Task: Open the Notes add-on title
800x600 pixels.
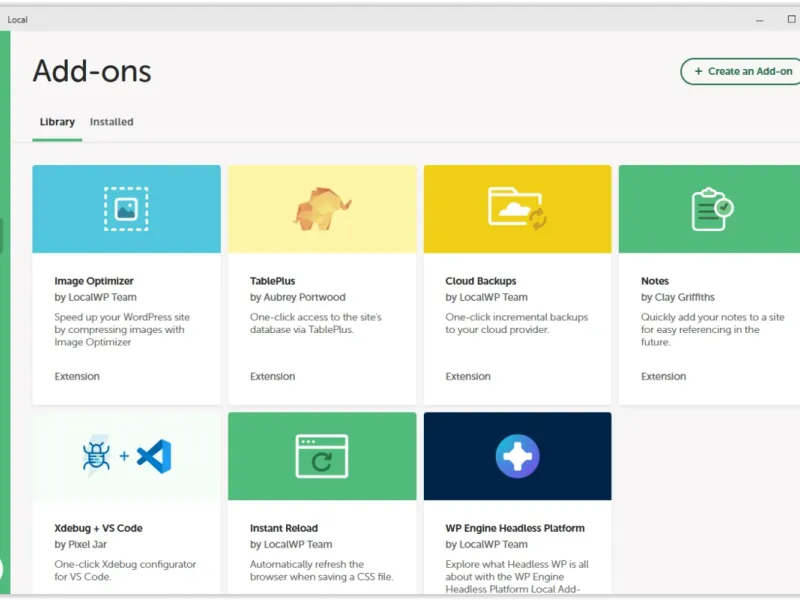Action: click(x=655, y=281)
